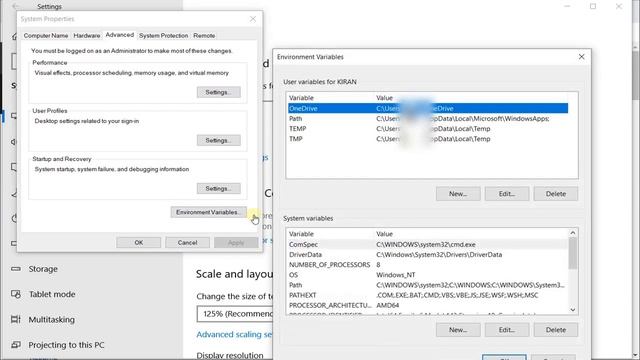Select the user Path variable row

[x=428, y=118]
